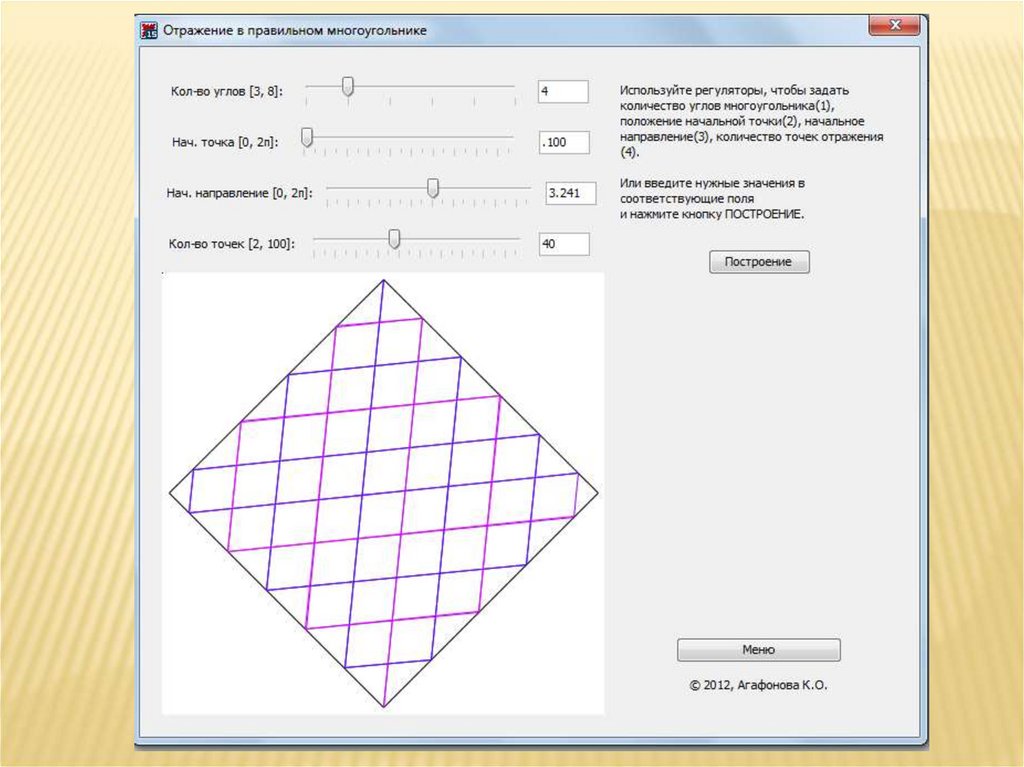
Task: Select the Нач. направление slider thumb
Action: (x=433, y=188)
